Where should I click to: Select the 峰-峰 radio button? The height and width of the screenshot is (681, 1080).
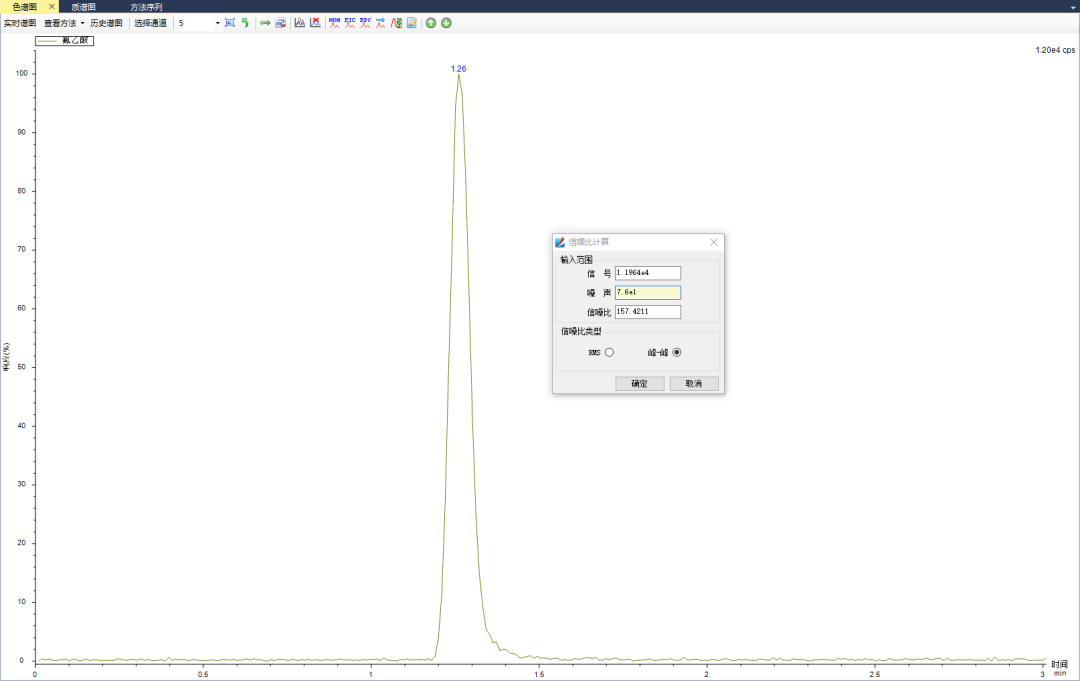[x=677, y=352]
